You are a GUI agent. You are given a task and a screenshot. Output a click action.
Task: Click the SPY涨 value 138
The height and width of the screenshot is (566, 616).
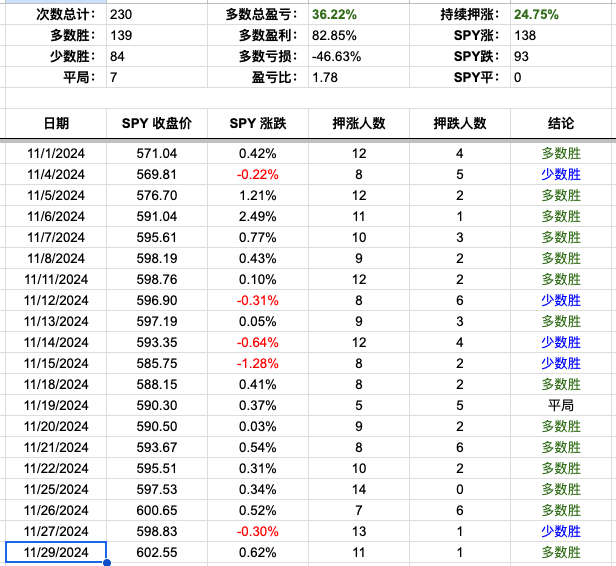(525, 35)
